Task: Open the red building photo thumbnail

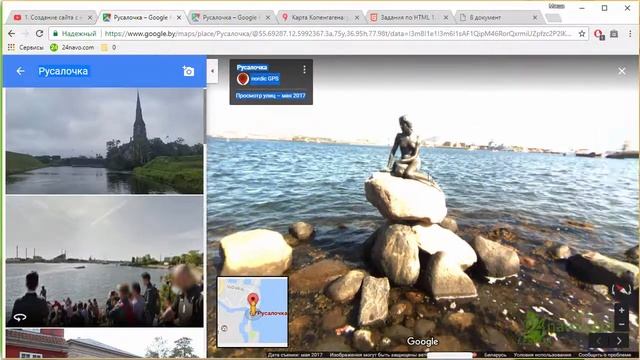Action: [x=104, y=343]
